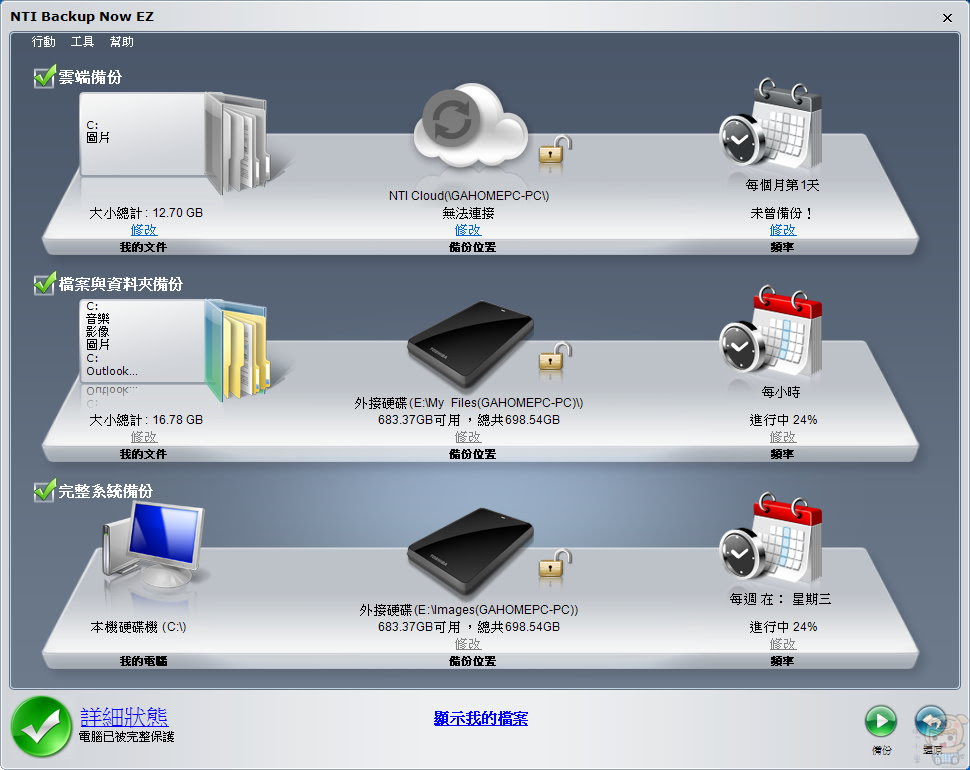Screen dimensions: 970x770
Task: Click the 外接硬碟 (E:\My Files) label
Action: tap(469, 403)
